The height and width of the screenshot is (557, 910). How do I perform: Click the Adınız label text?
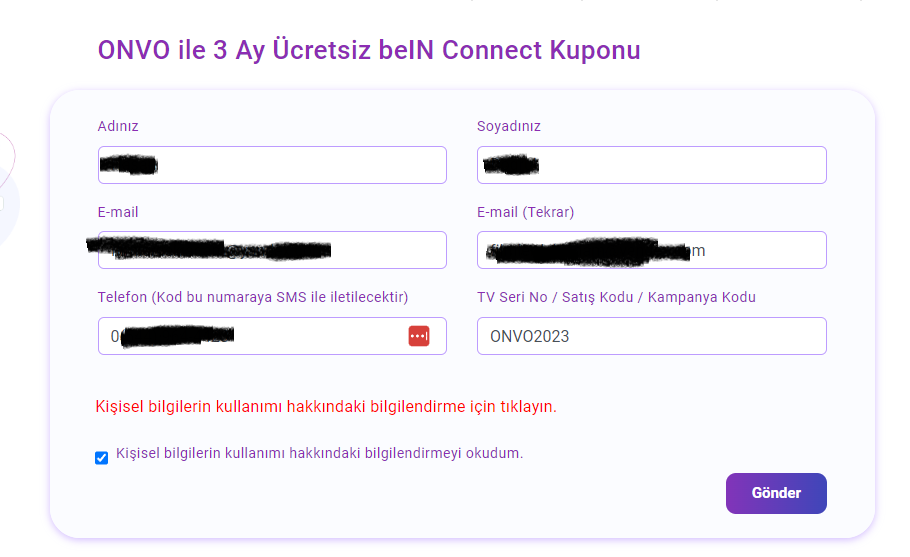[x=118, y=126]
